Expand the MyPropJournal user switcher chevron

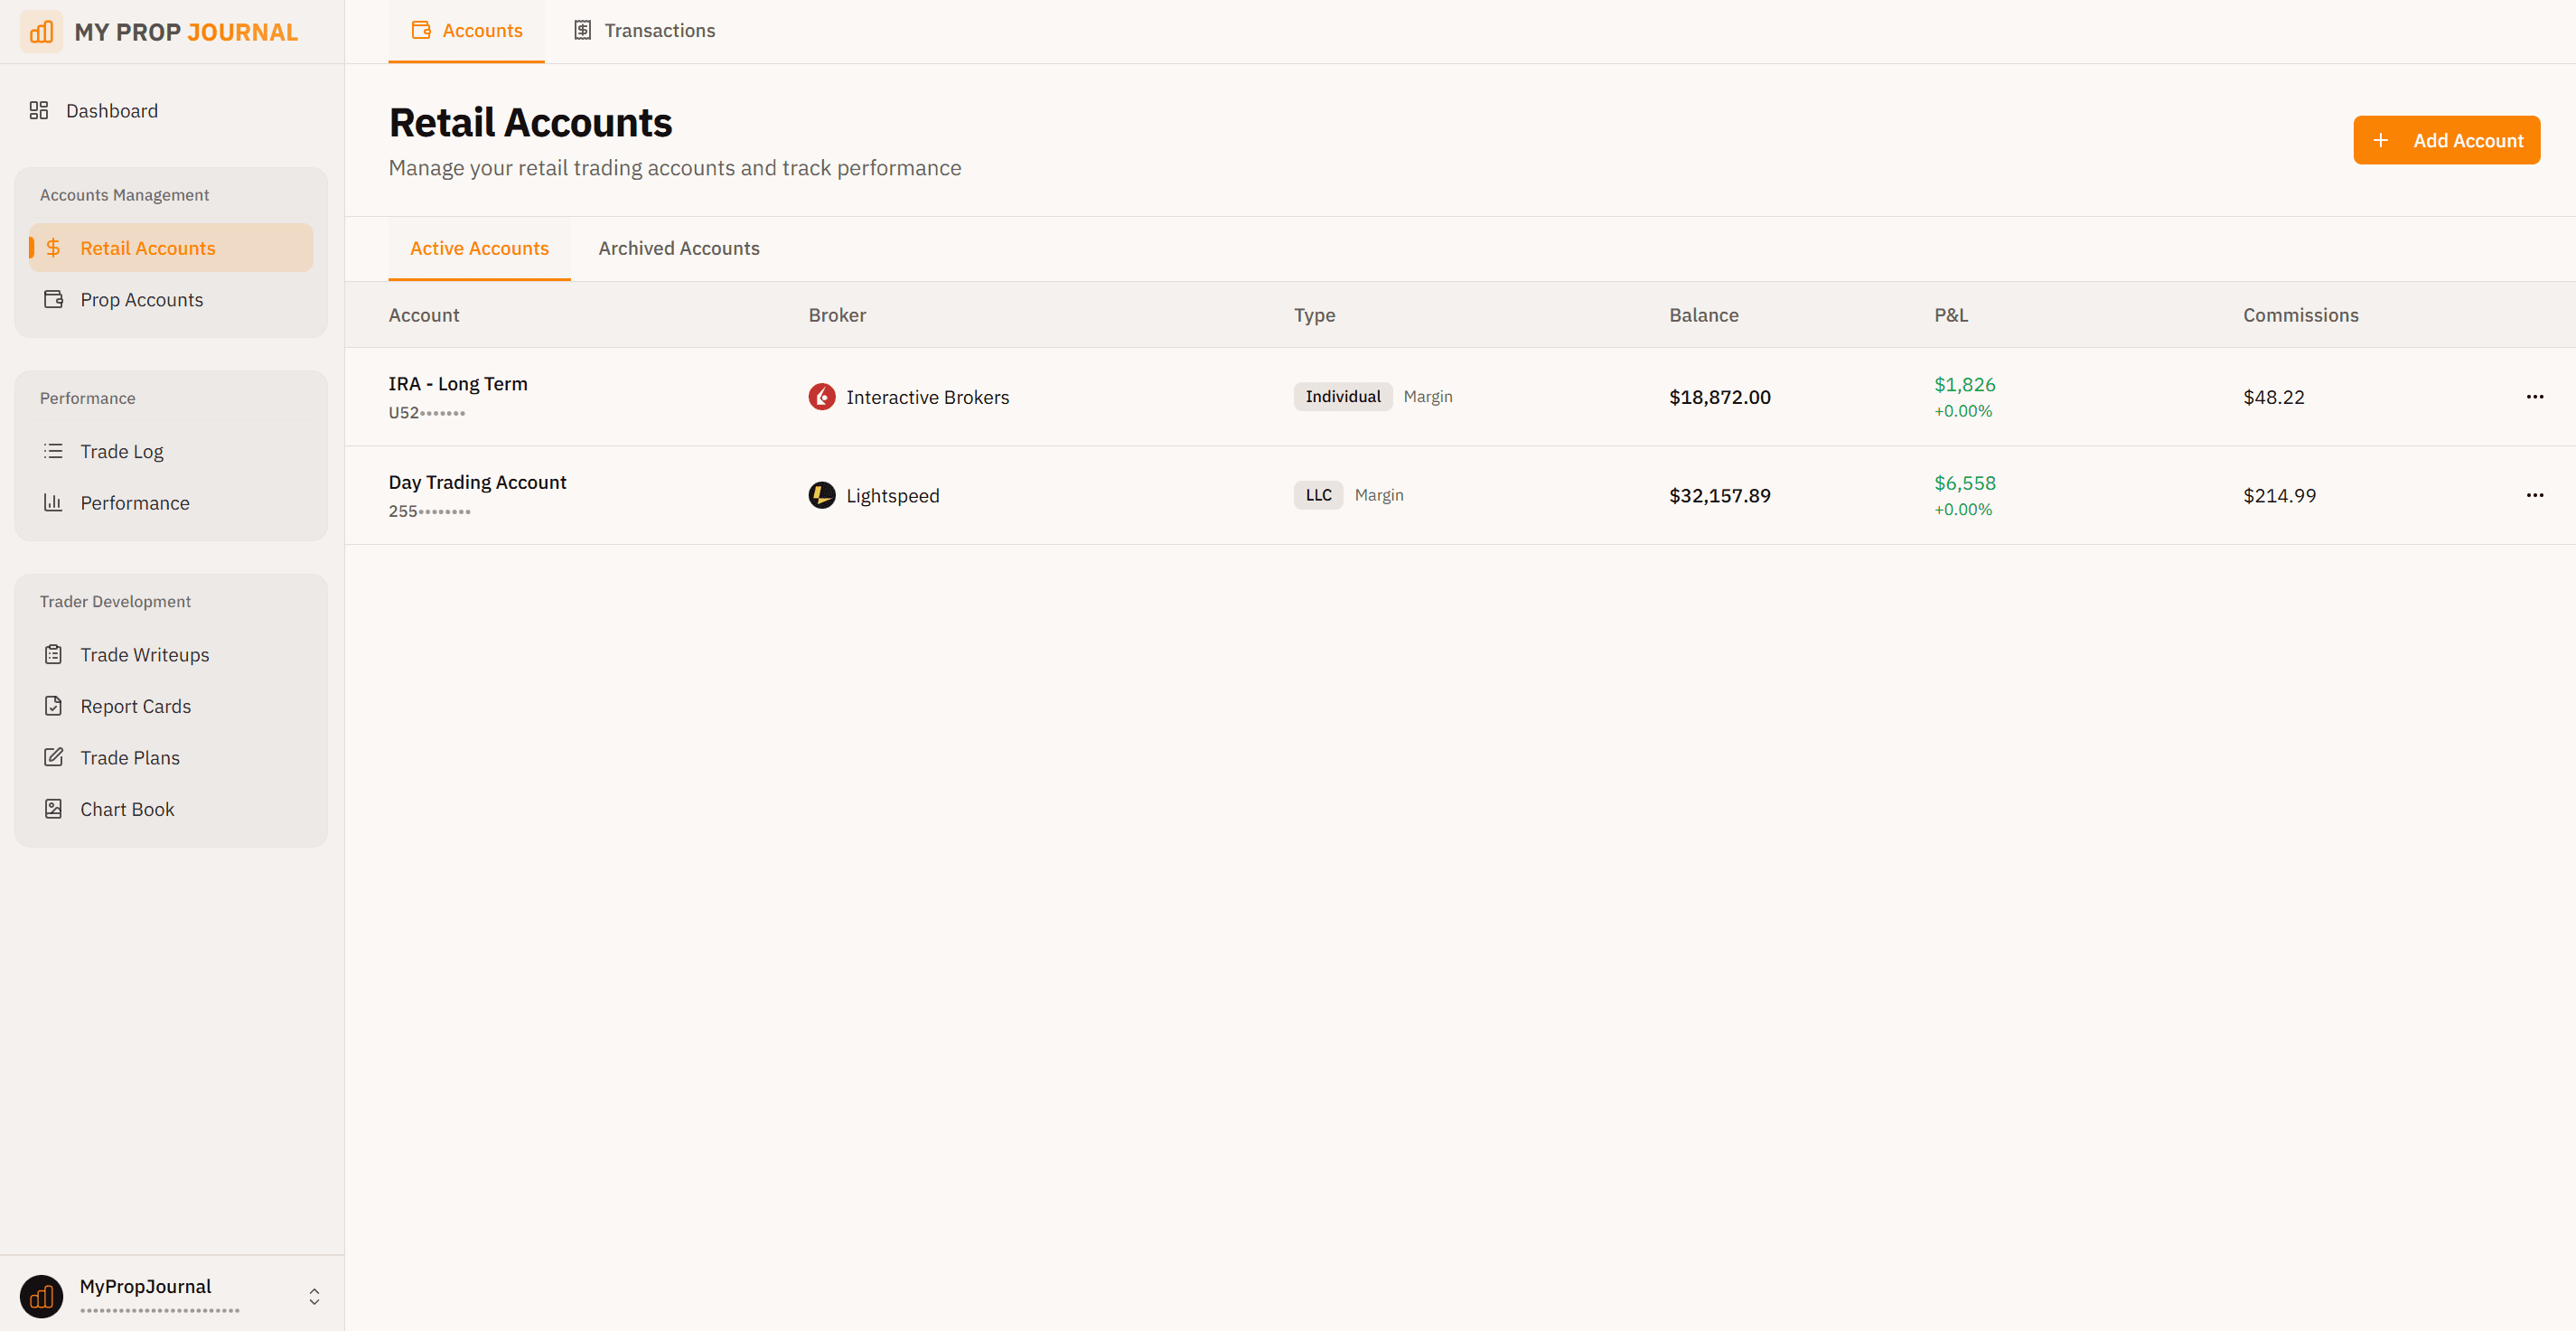[314, 1297]
